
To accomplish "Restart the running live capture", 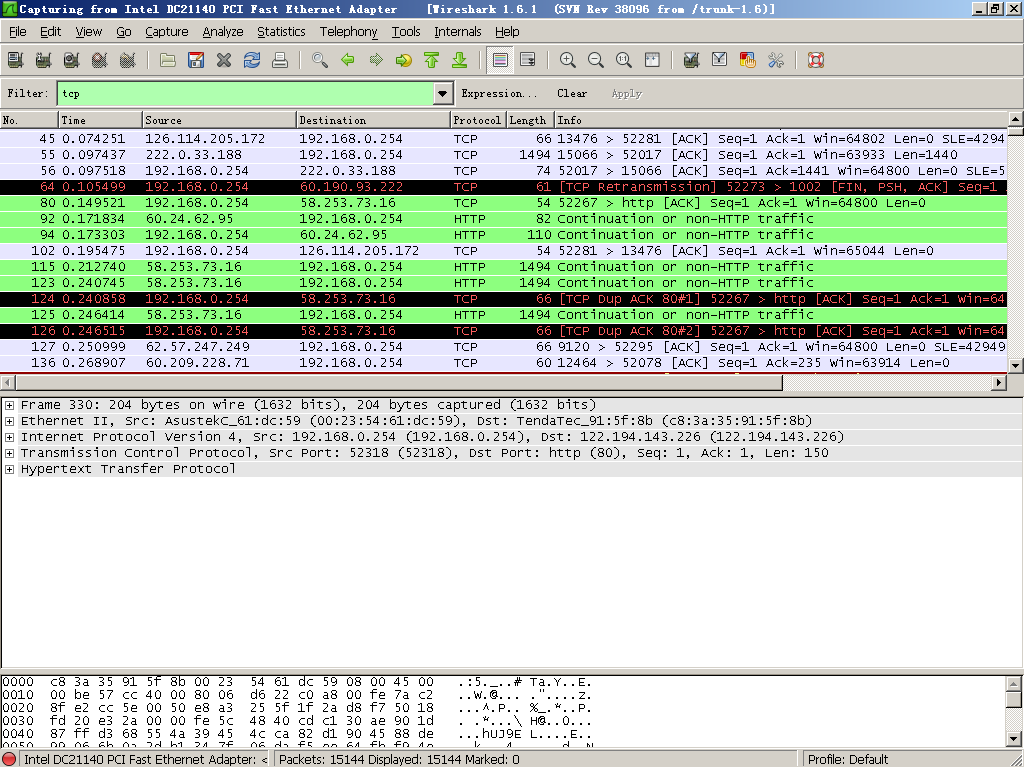I will point(127,60).
